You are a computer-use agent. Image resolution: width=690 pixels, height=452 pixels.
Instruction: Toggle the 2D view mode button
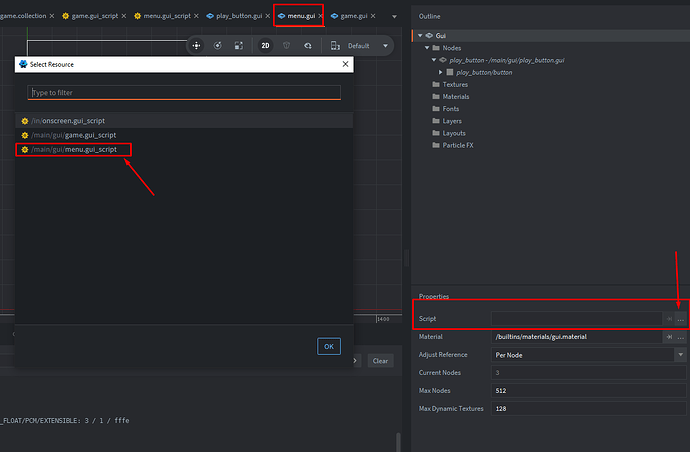click(265, 45)
